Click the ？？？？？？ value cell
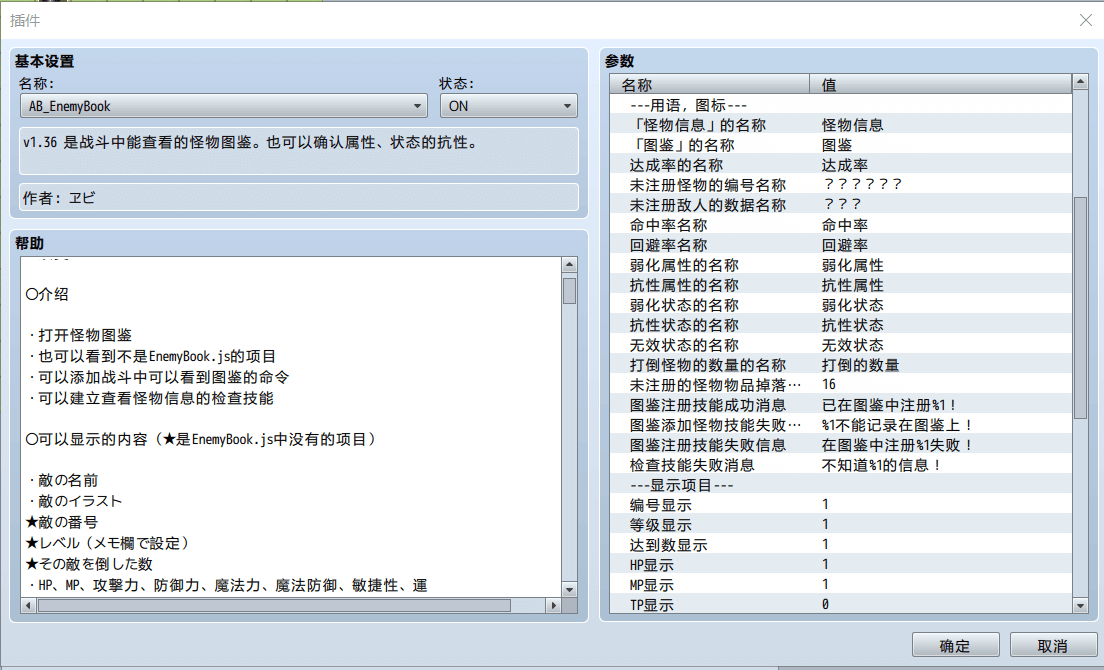This screenshot has width=1104, height=670. (862, 184)
